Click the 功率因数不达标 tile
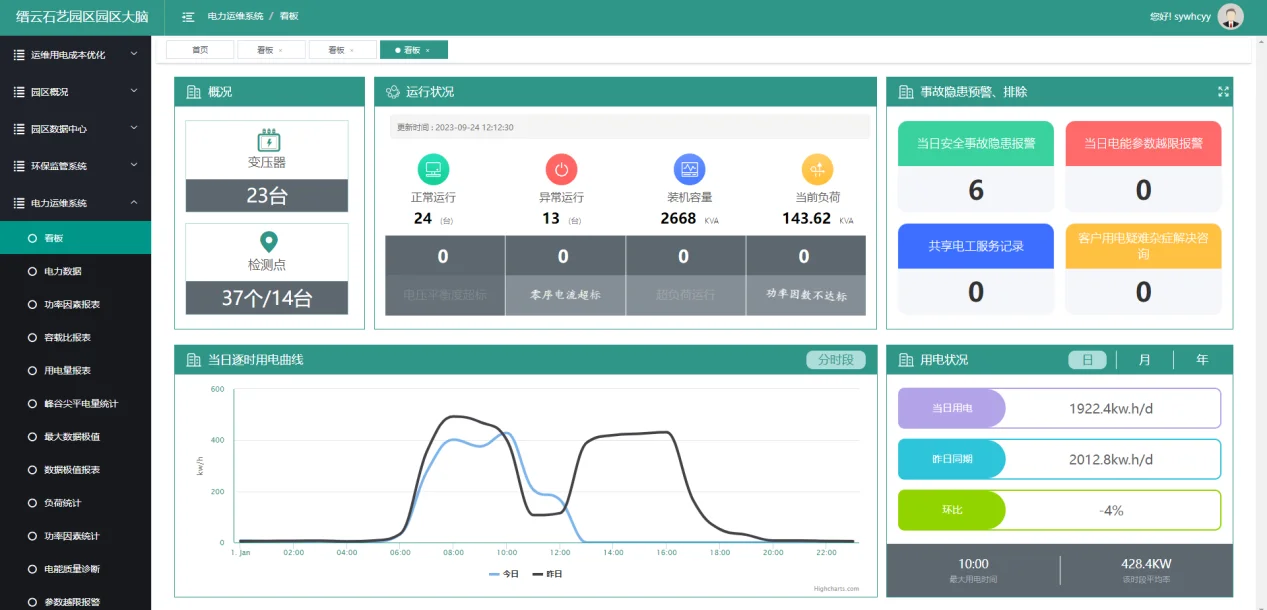The image size is (1267, 610). click(x=806, y=276)
